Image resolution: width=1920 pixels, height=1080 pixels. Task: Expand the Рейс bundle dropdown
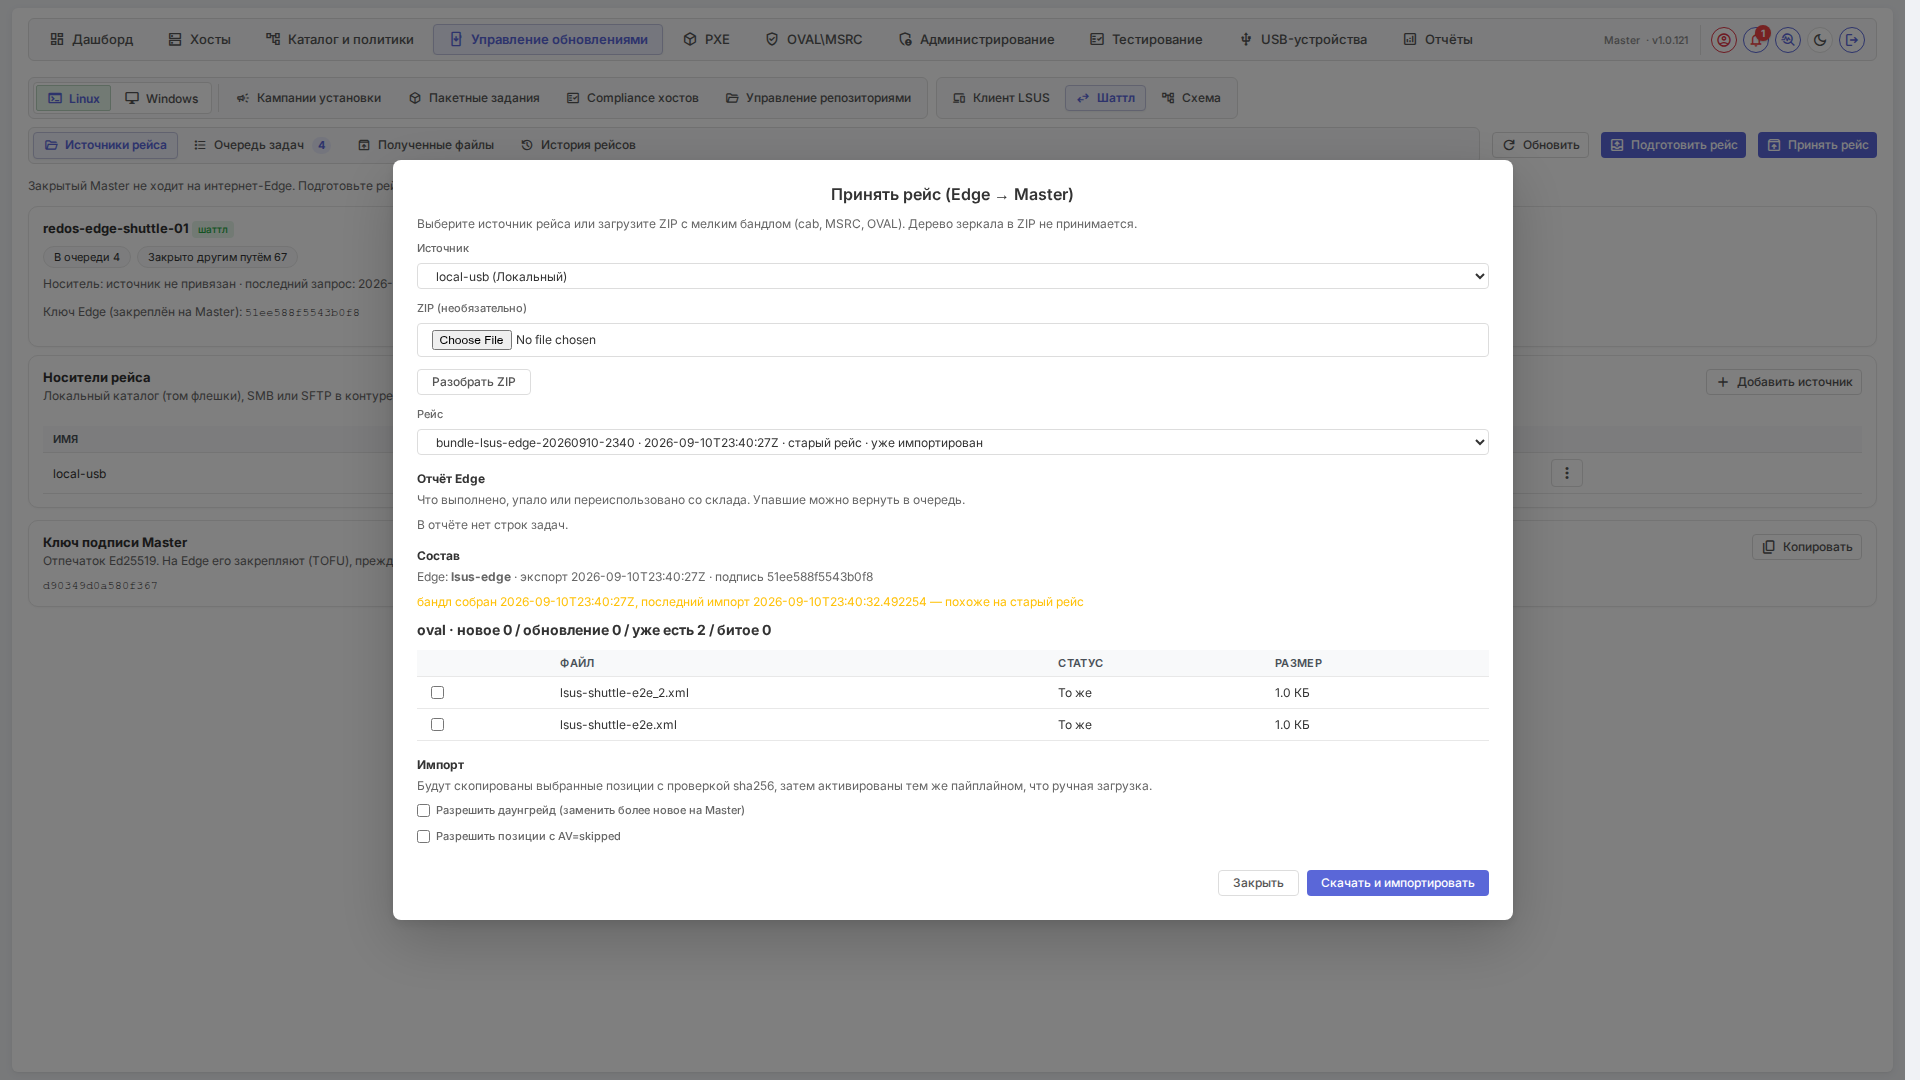(952, 442)
